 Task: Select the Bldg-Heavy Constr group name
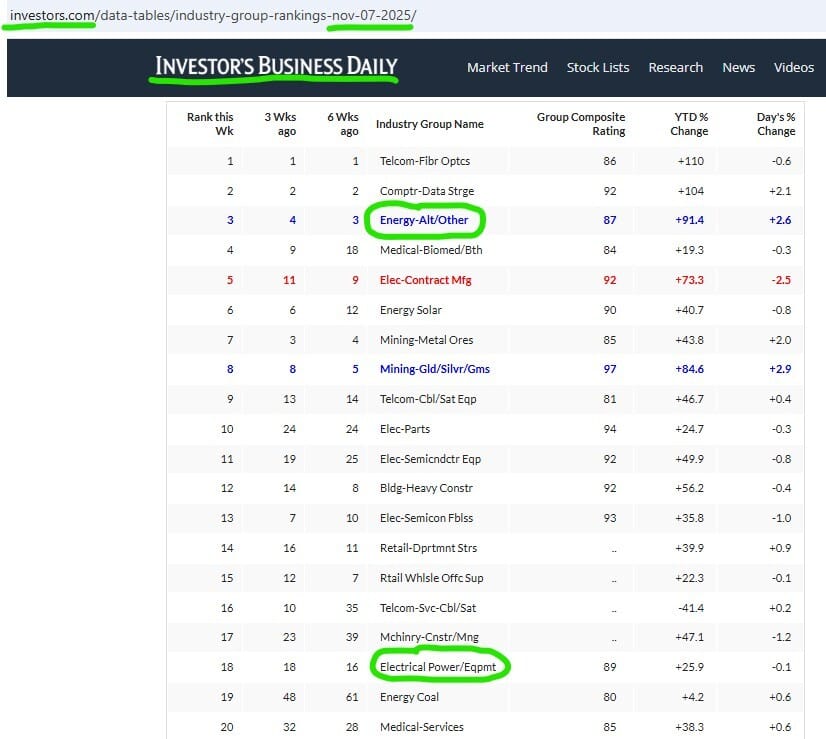coord(426,488)
